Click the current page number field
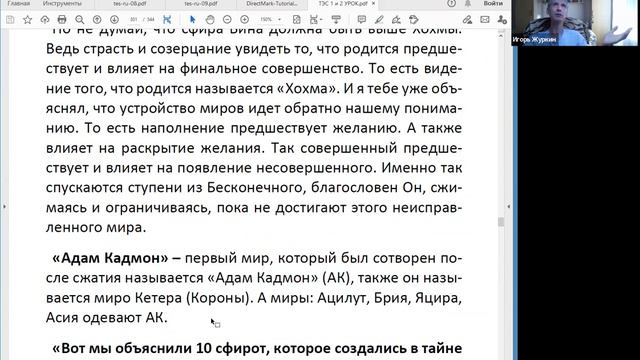Viewport: 640px width, 360px height. point(133,20)
